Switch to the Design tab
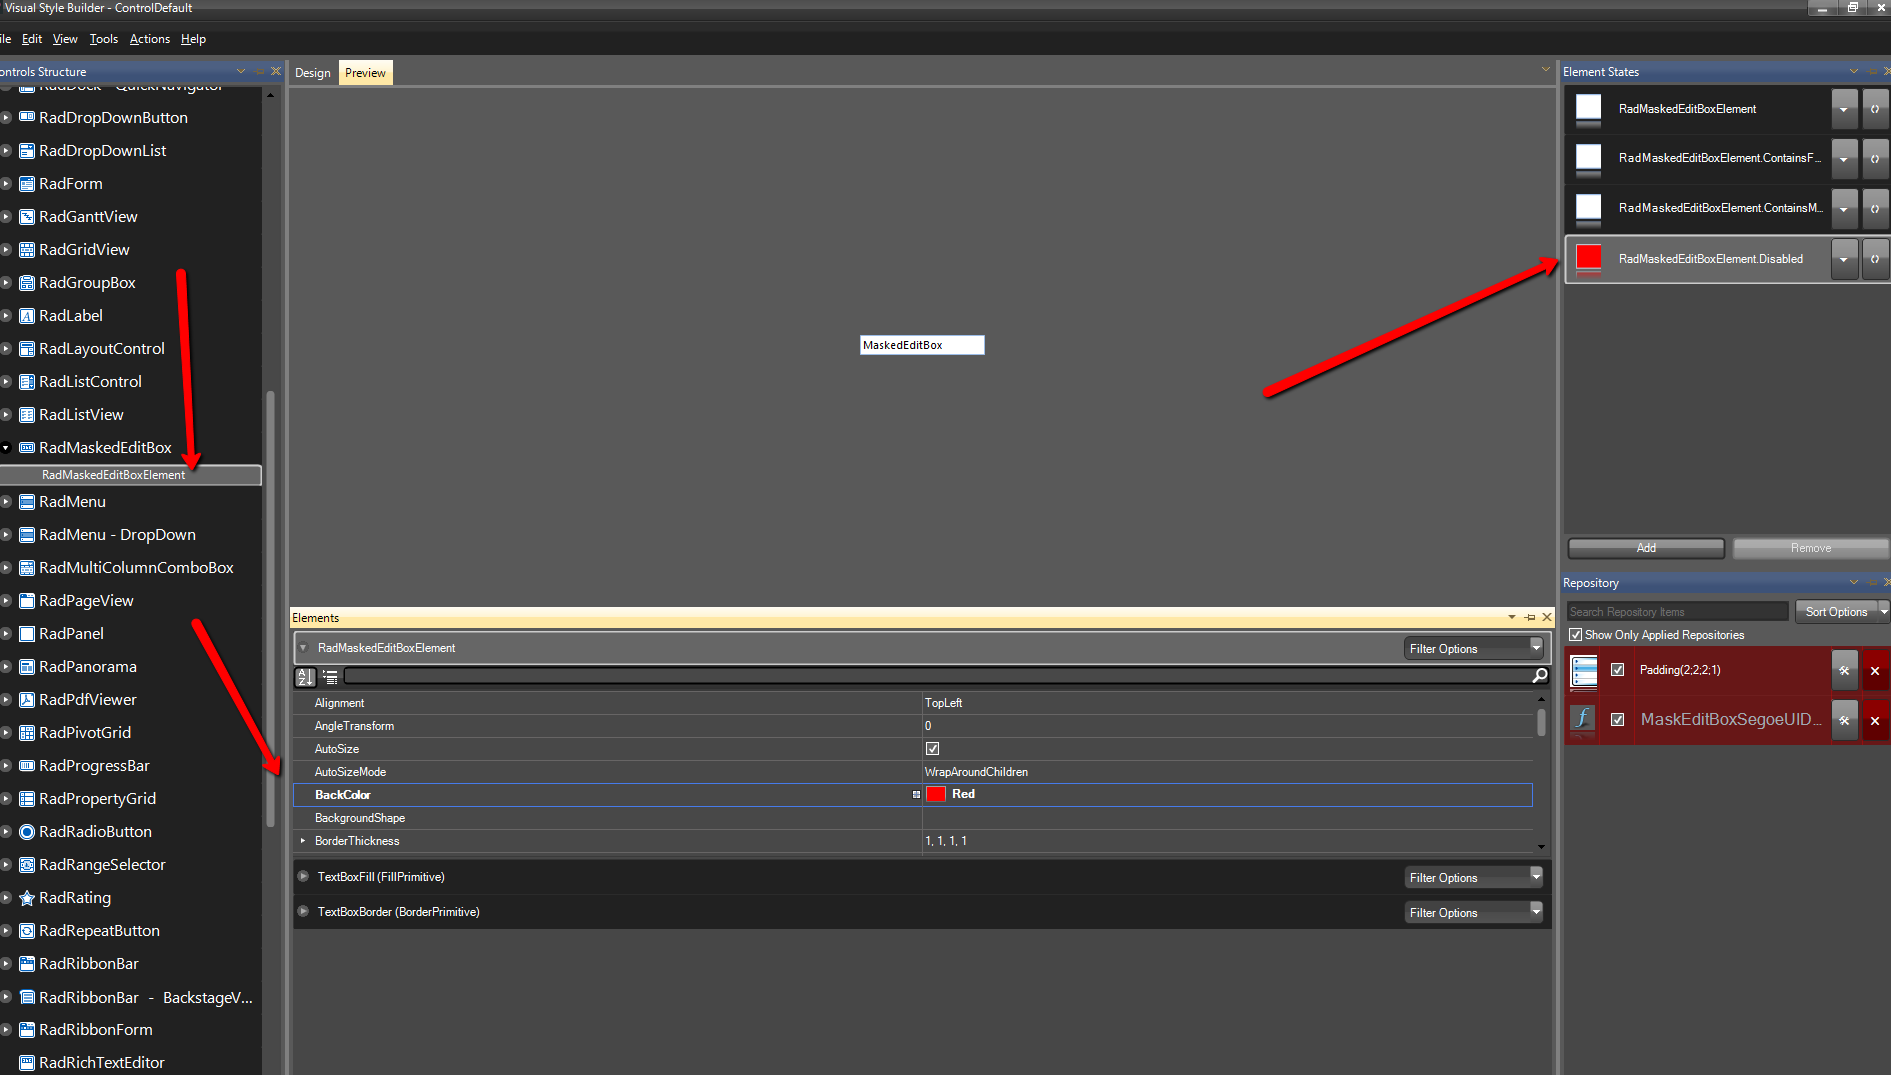Viewport: 1891px width, 1075px height. [313, 73]
